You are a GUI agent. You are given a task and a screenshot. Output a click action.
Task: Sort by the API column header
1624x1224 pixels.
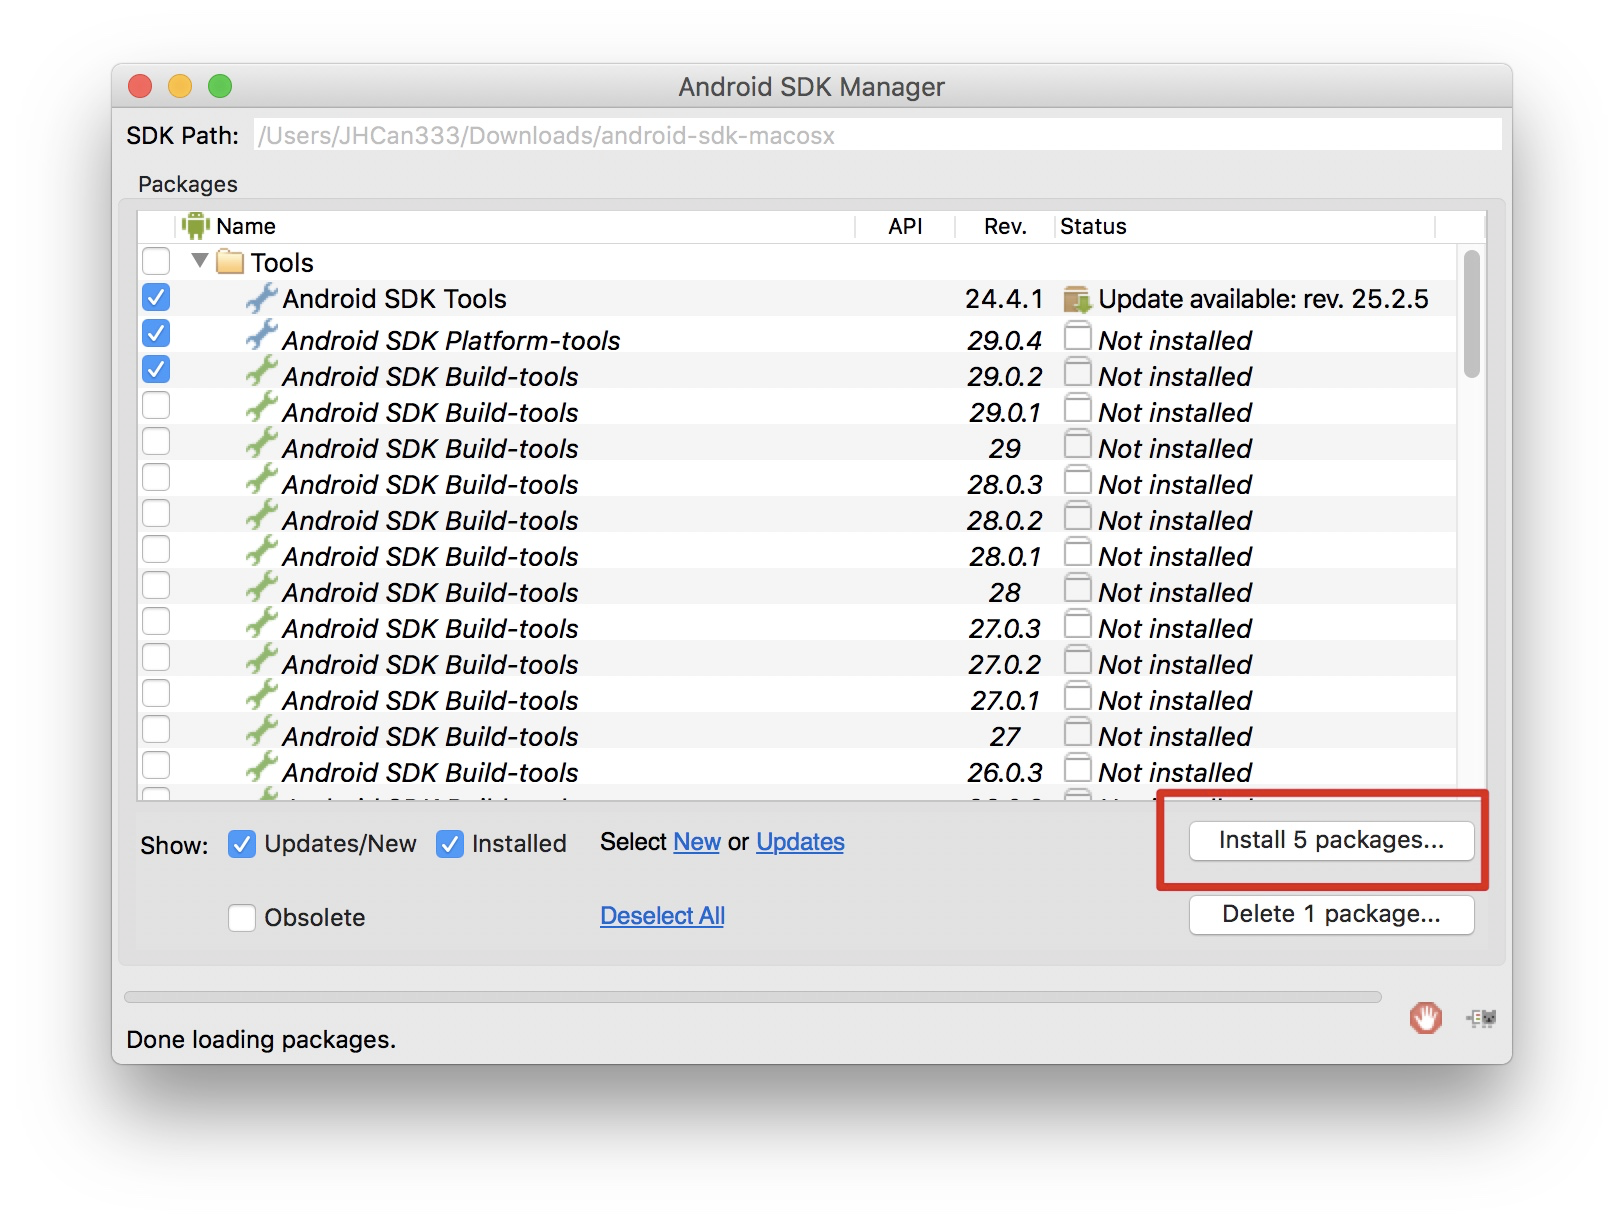pyautogui.click(x=905, y=226)
